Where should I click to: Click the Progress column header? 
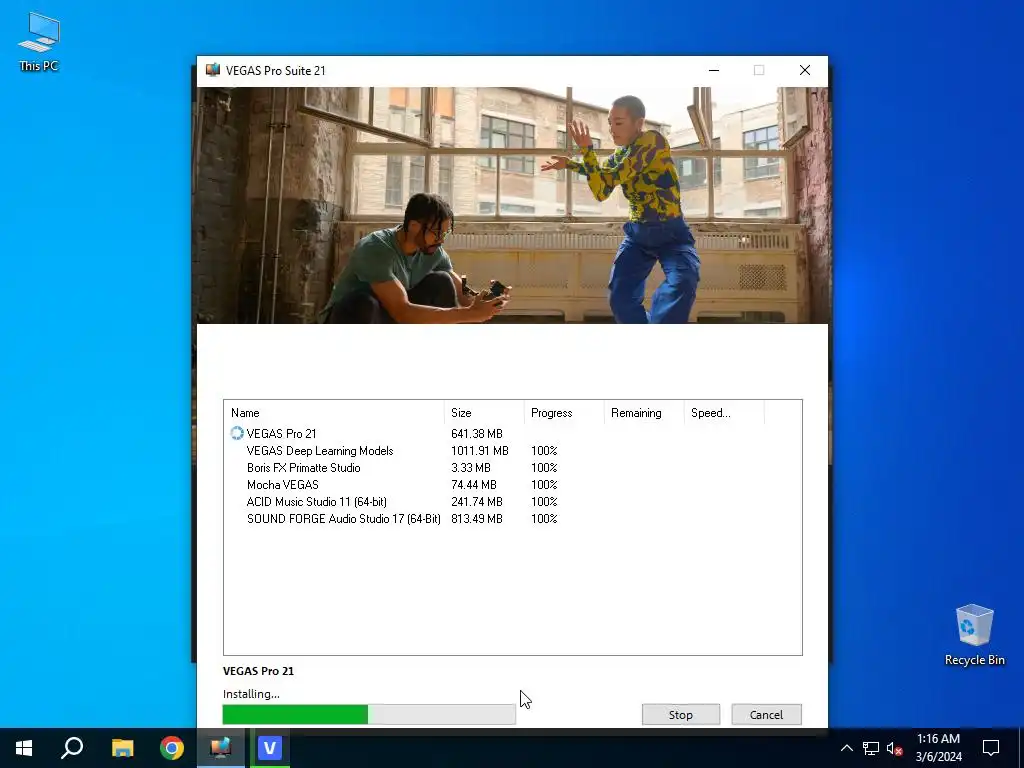tap(564, 413)
